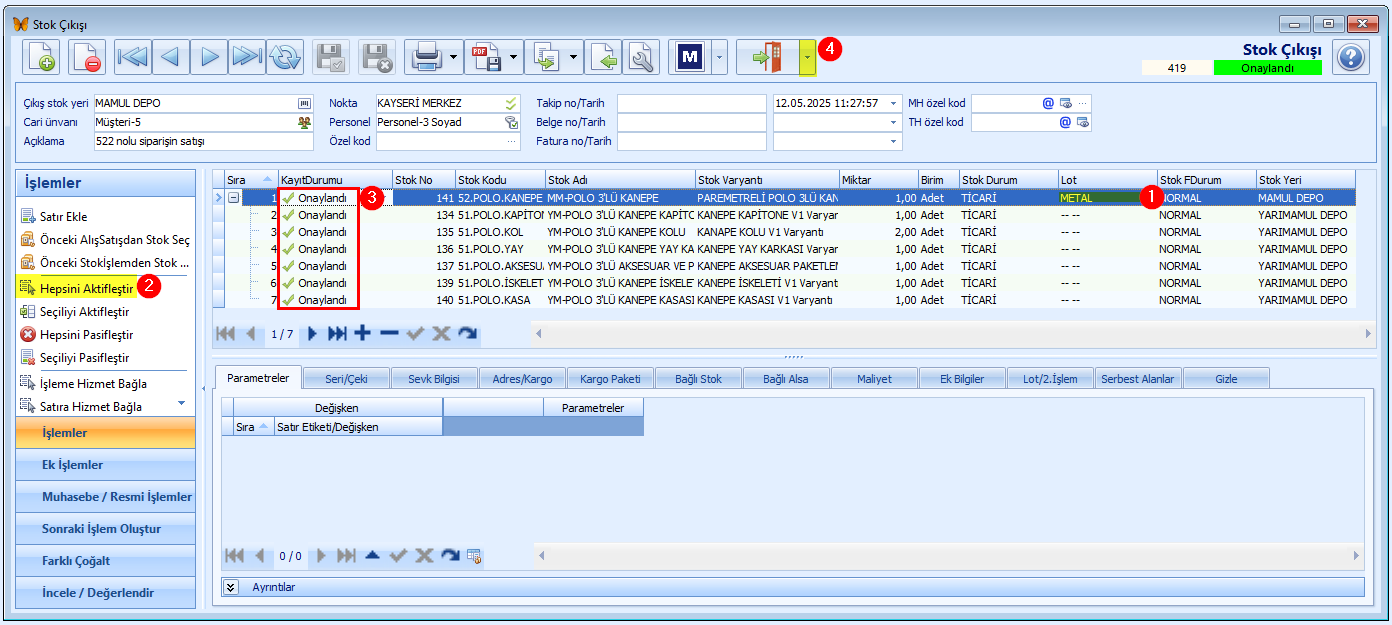This screenshot has height=625, width=1392.
Task: Click Hepsini Pasifleştir
Action: 86,334
